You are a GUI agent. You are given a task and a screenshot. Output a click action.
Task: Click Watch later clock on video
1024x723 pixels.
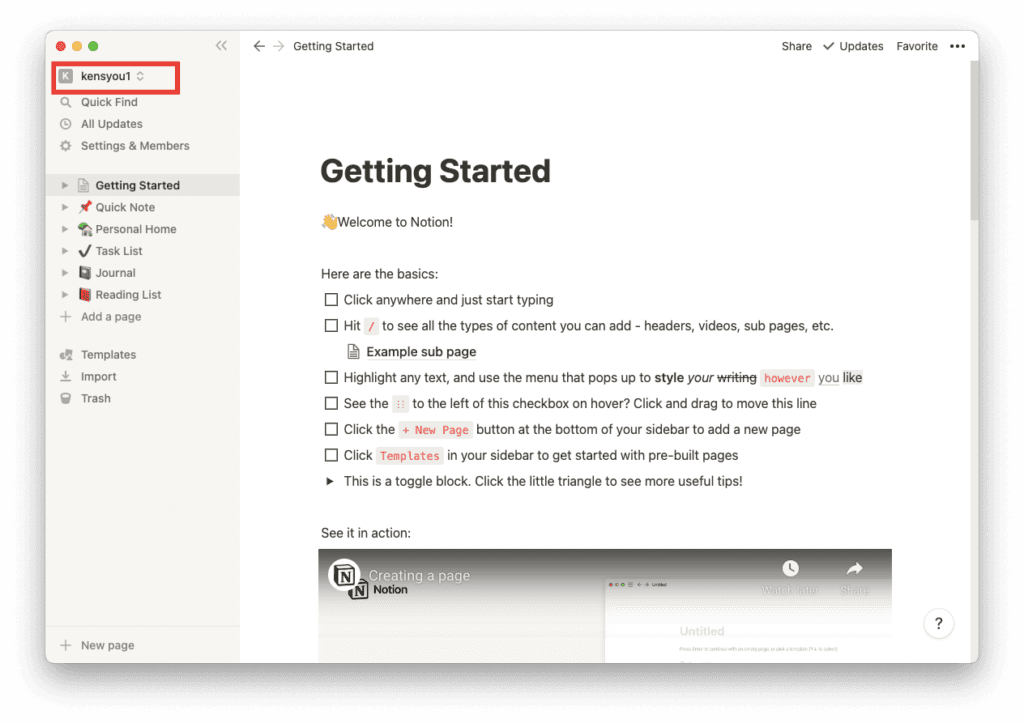point(790,569)
